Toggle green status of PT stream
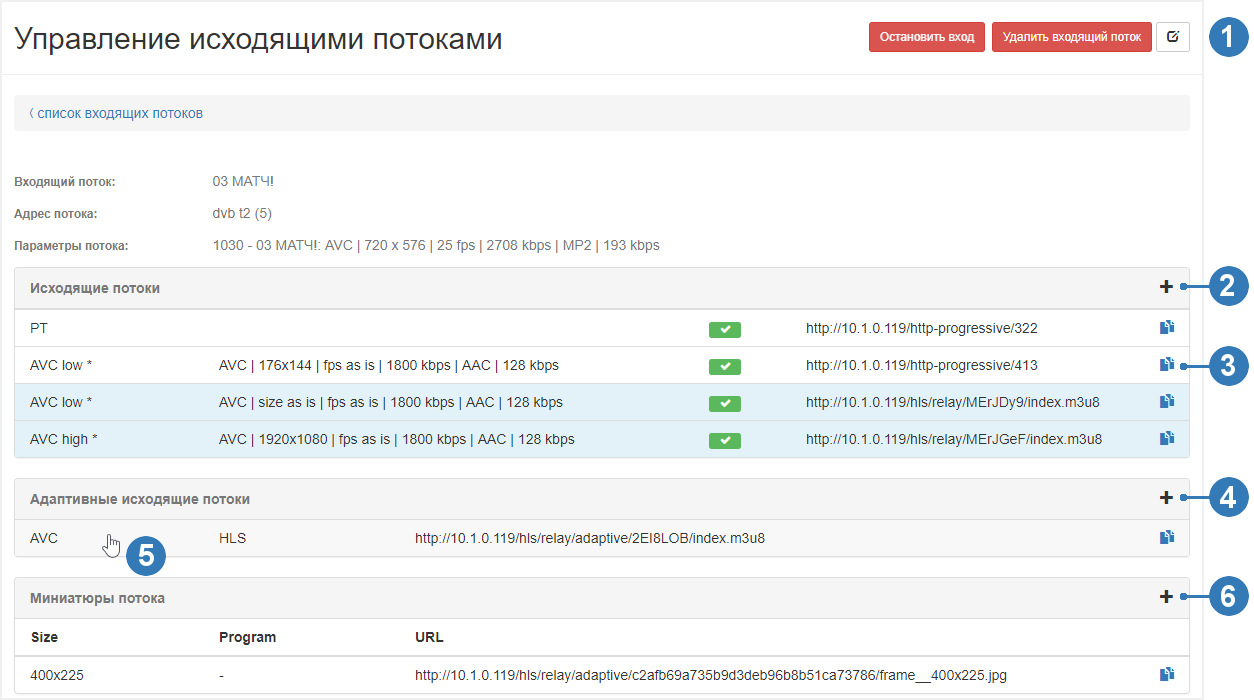This screenshot has width=1254, height=700. point(725,329)
